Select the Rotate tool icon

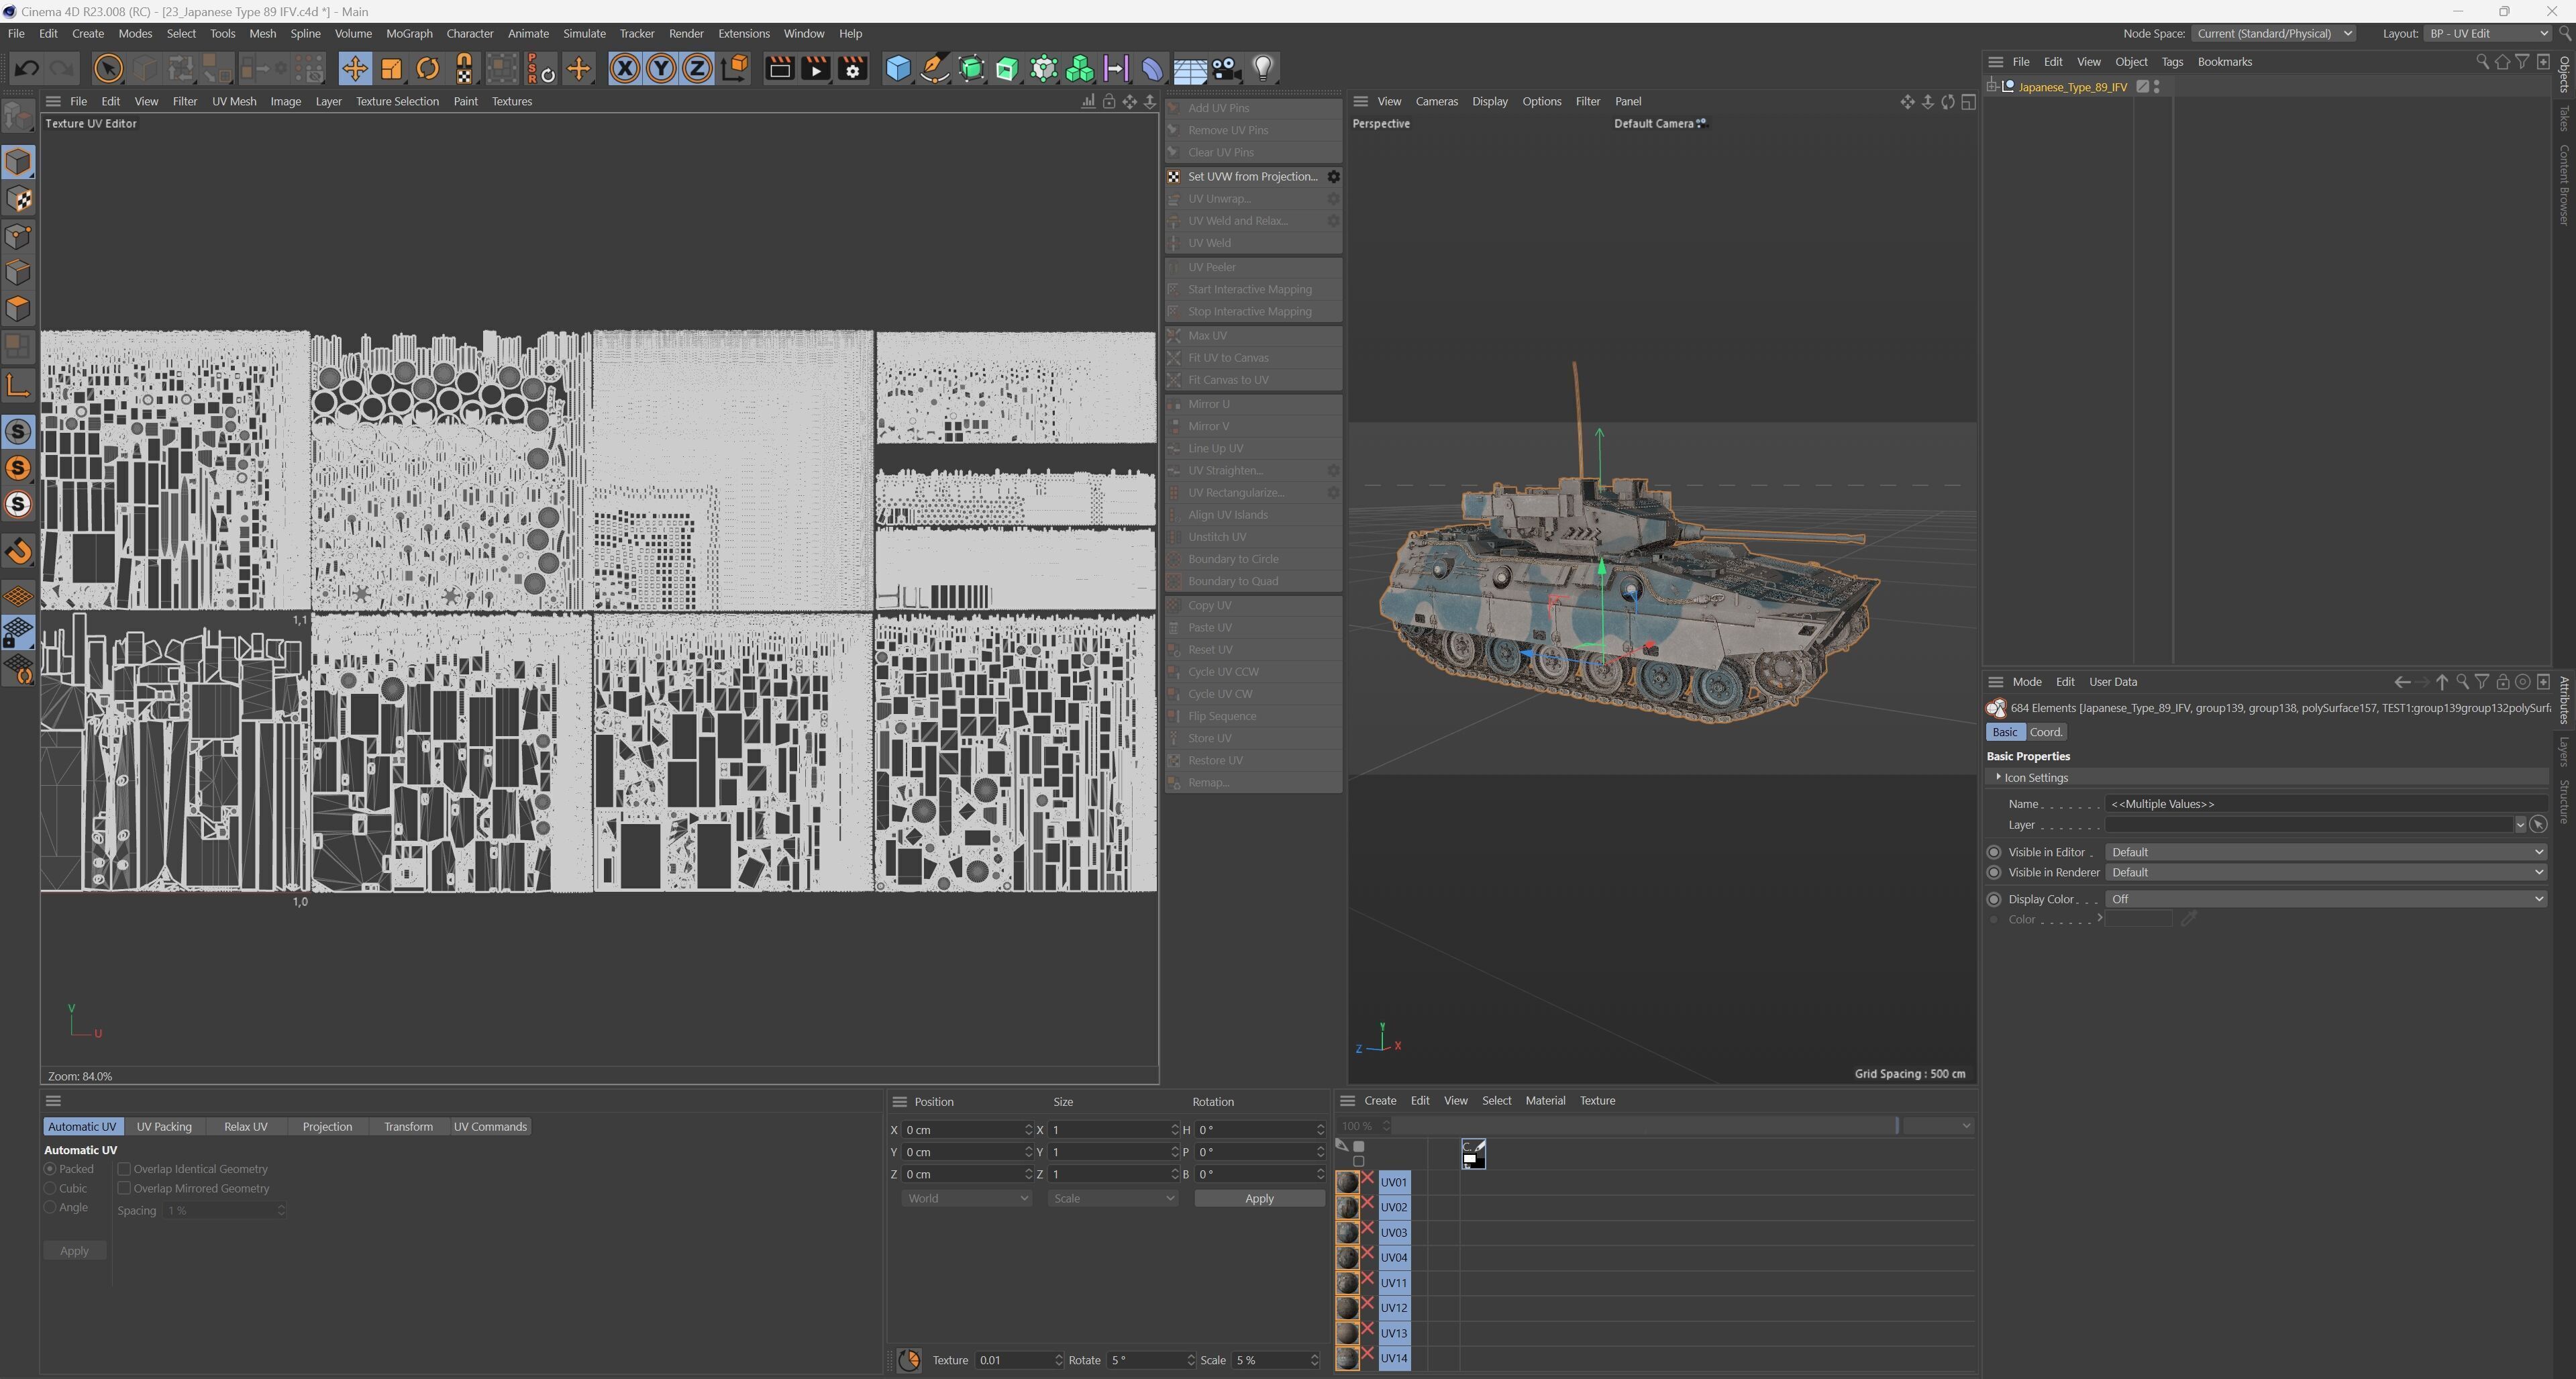pyautogui.click(x=428, y=68)
